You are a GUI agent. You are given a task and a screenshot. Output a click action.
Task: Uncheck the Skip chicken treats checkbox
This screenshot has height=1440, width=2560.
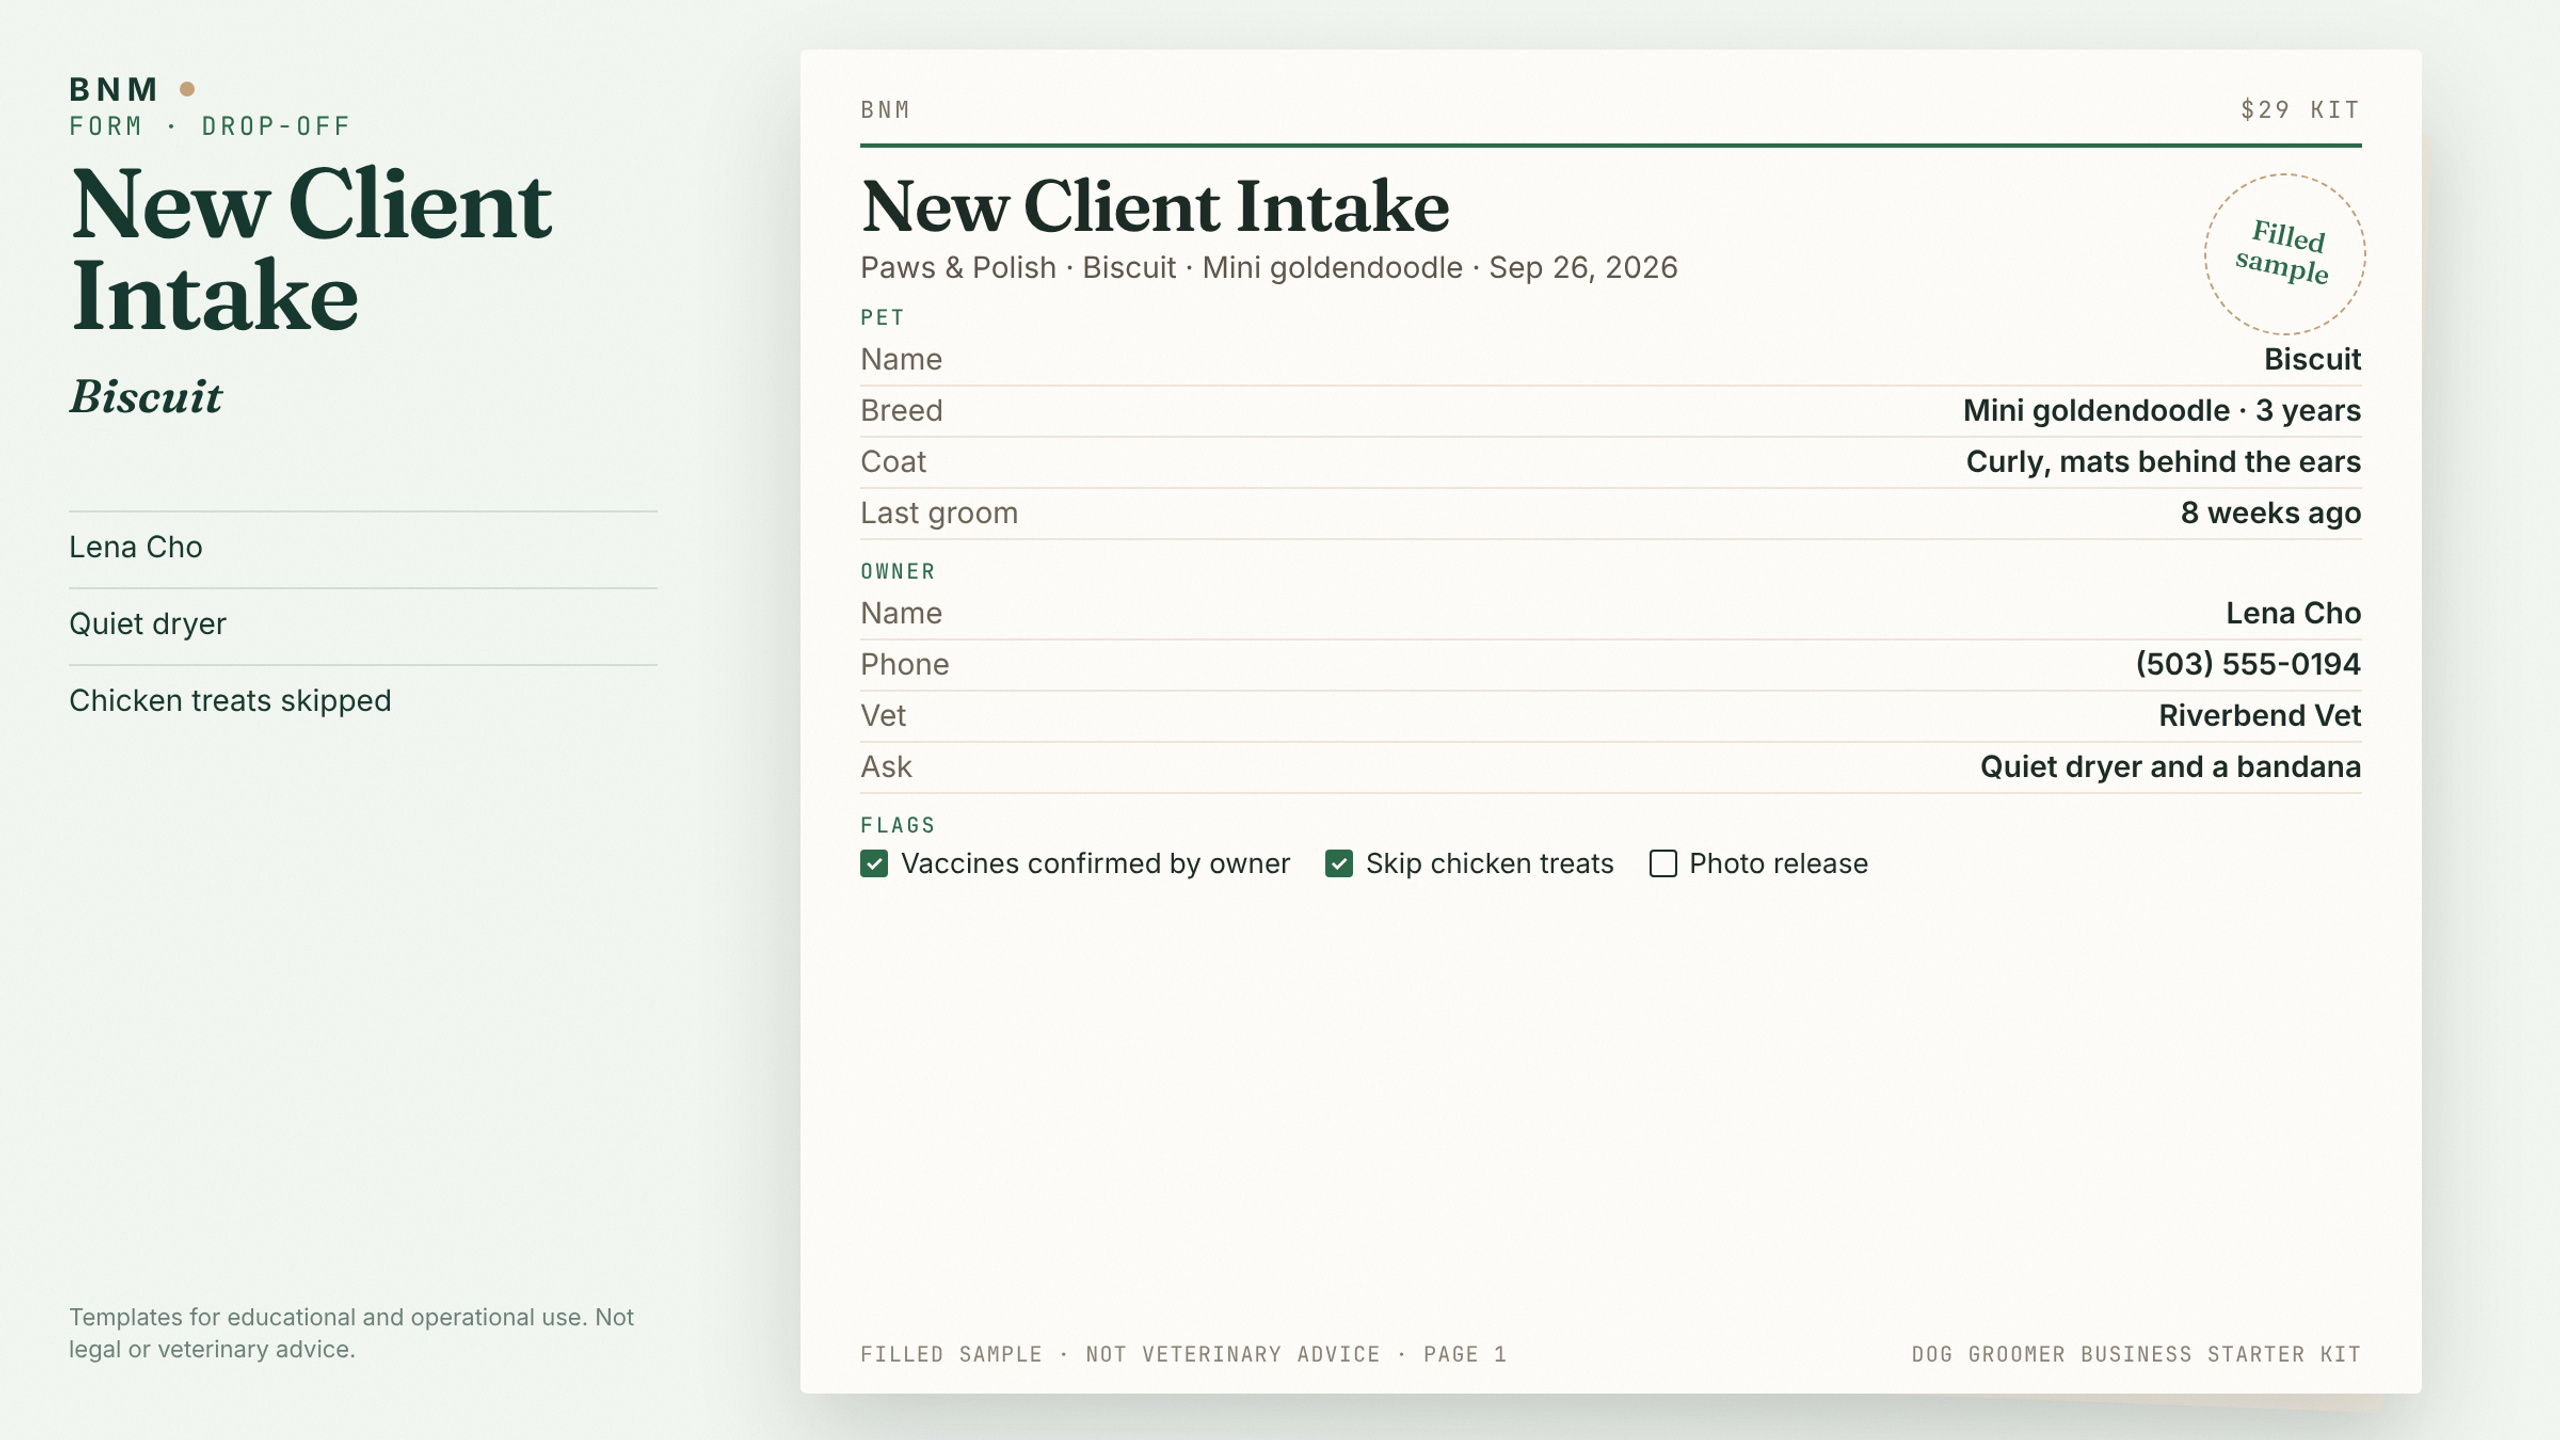(1339, 863)
